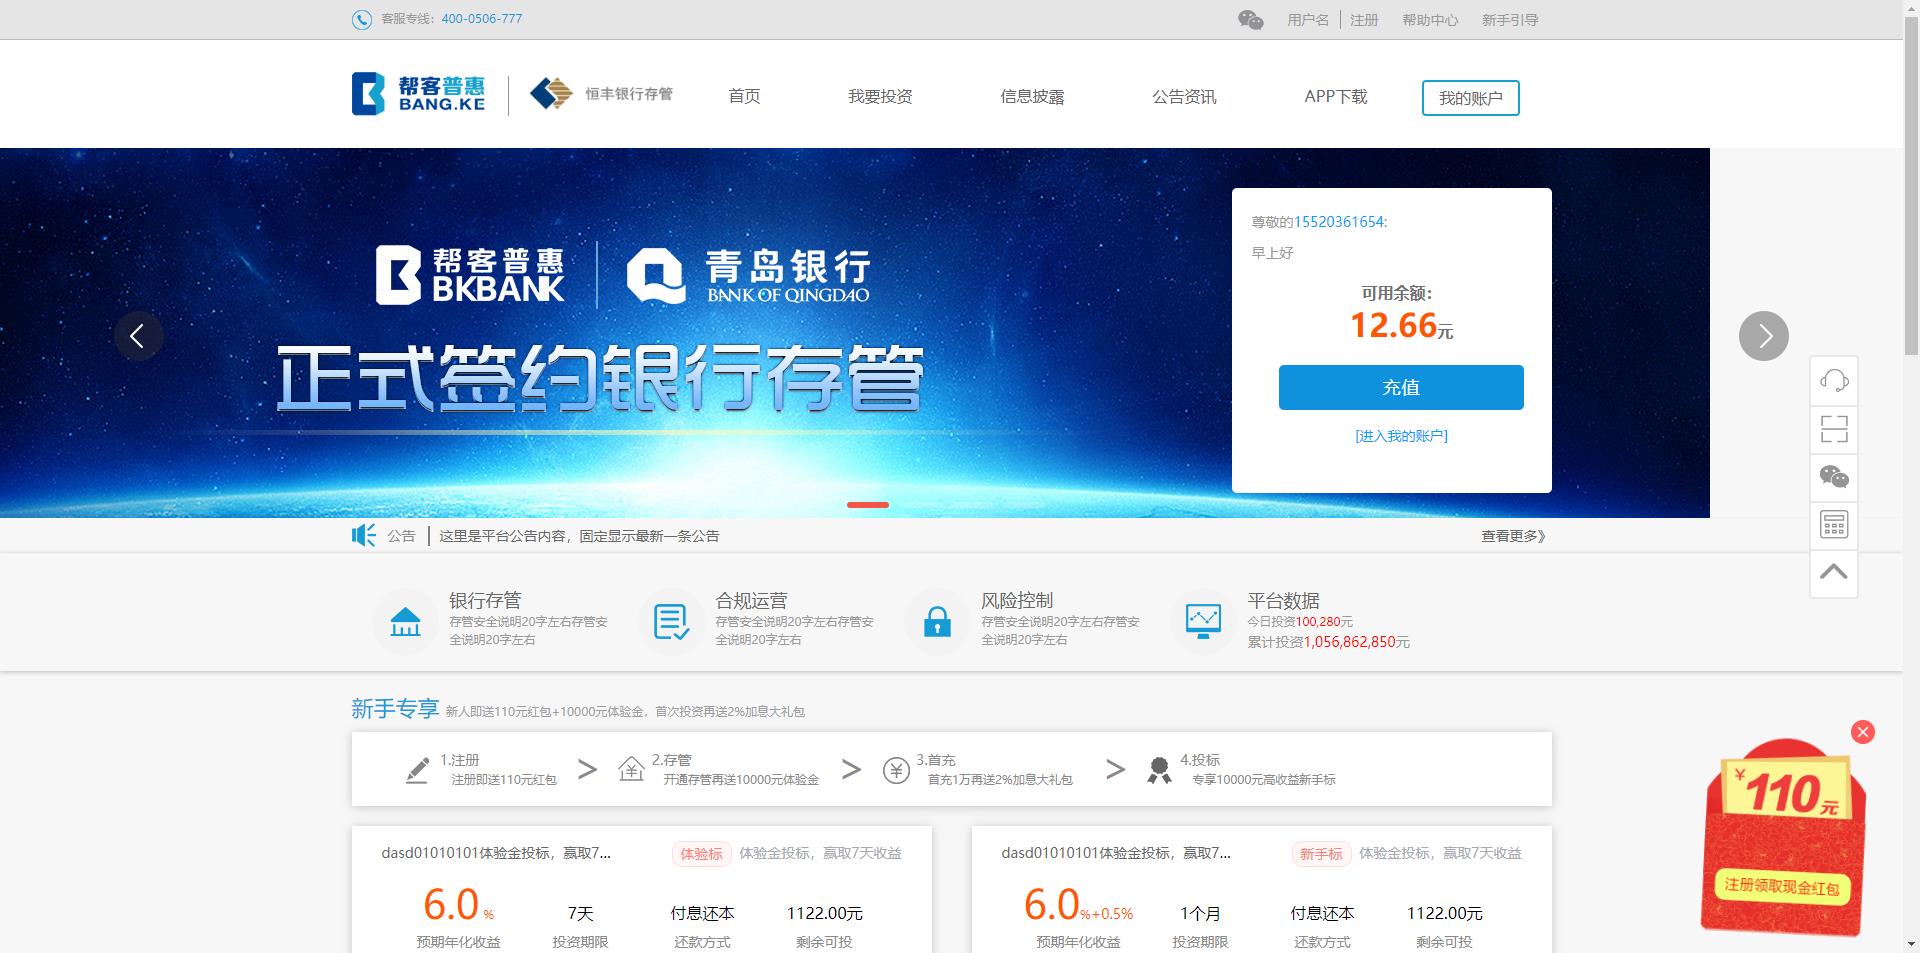This screenshot has width=1920, height=953.
Task: Click the 12.66元 available balance
Action: pyautogui.click(x=1401, y=325)
